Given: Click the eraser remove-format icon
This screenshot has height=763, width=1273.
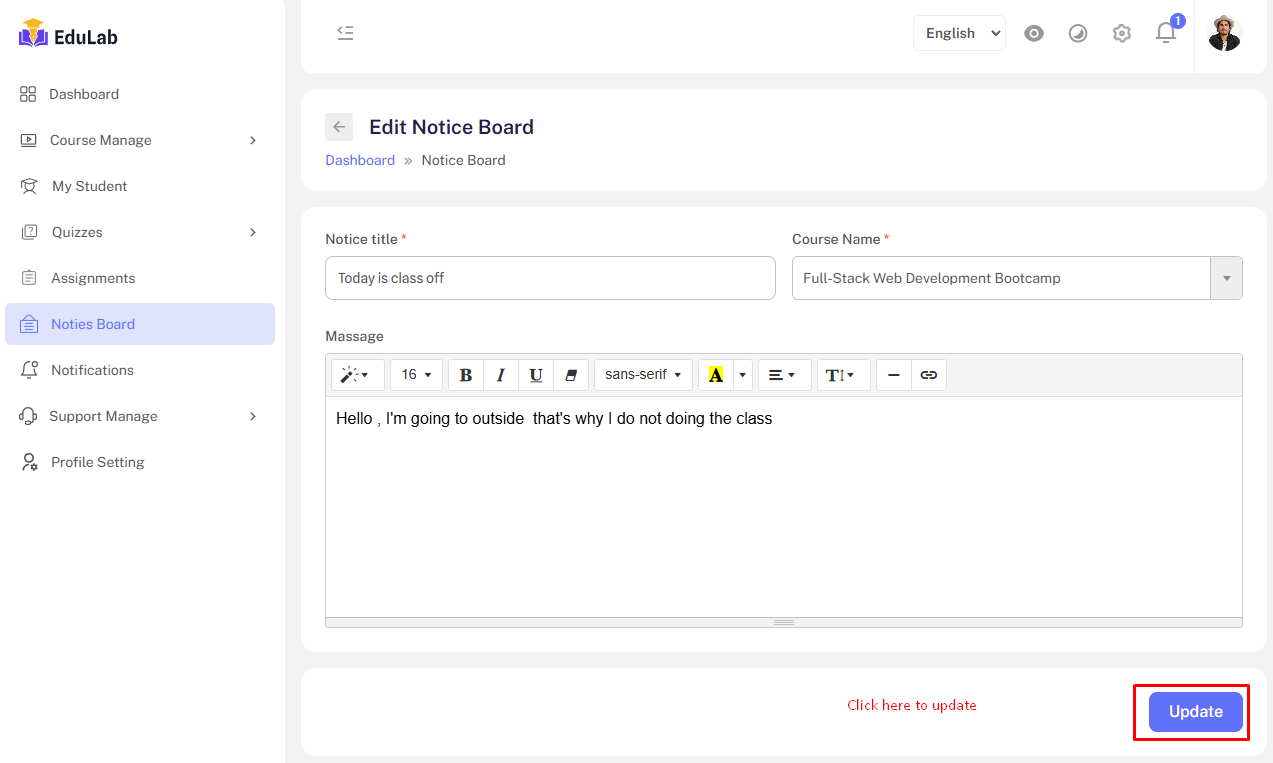Looking at the screenshot, I should click(571, 375).
